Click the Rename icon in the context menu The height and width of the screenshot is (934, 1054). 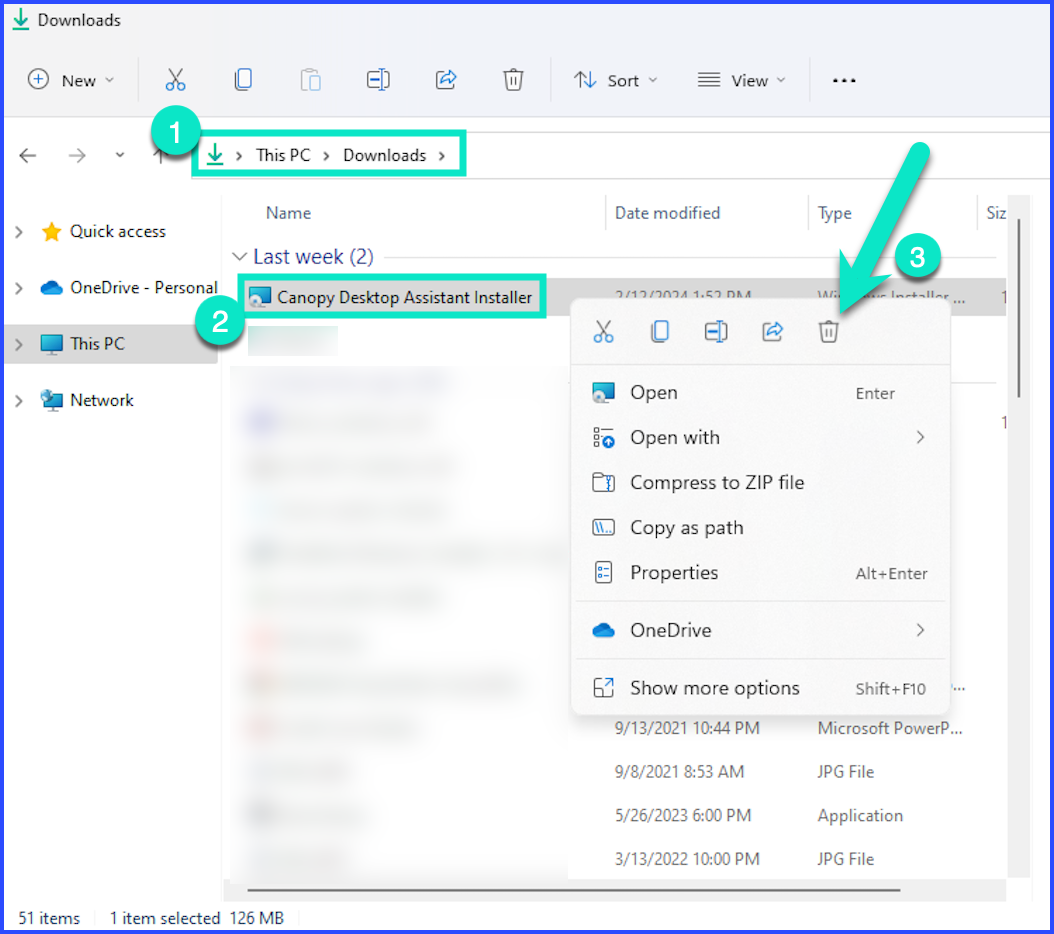point(716,332)
